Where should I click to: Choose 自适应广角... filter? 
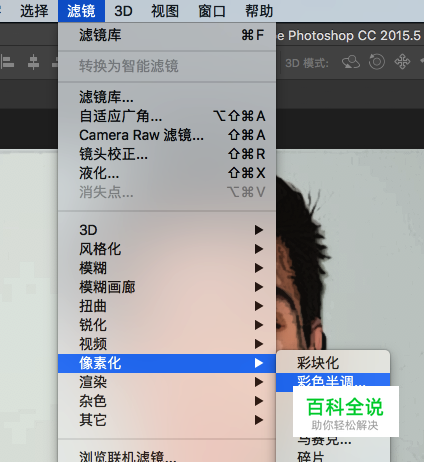167,116
